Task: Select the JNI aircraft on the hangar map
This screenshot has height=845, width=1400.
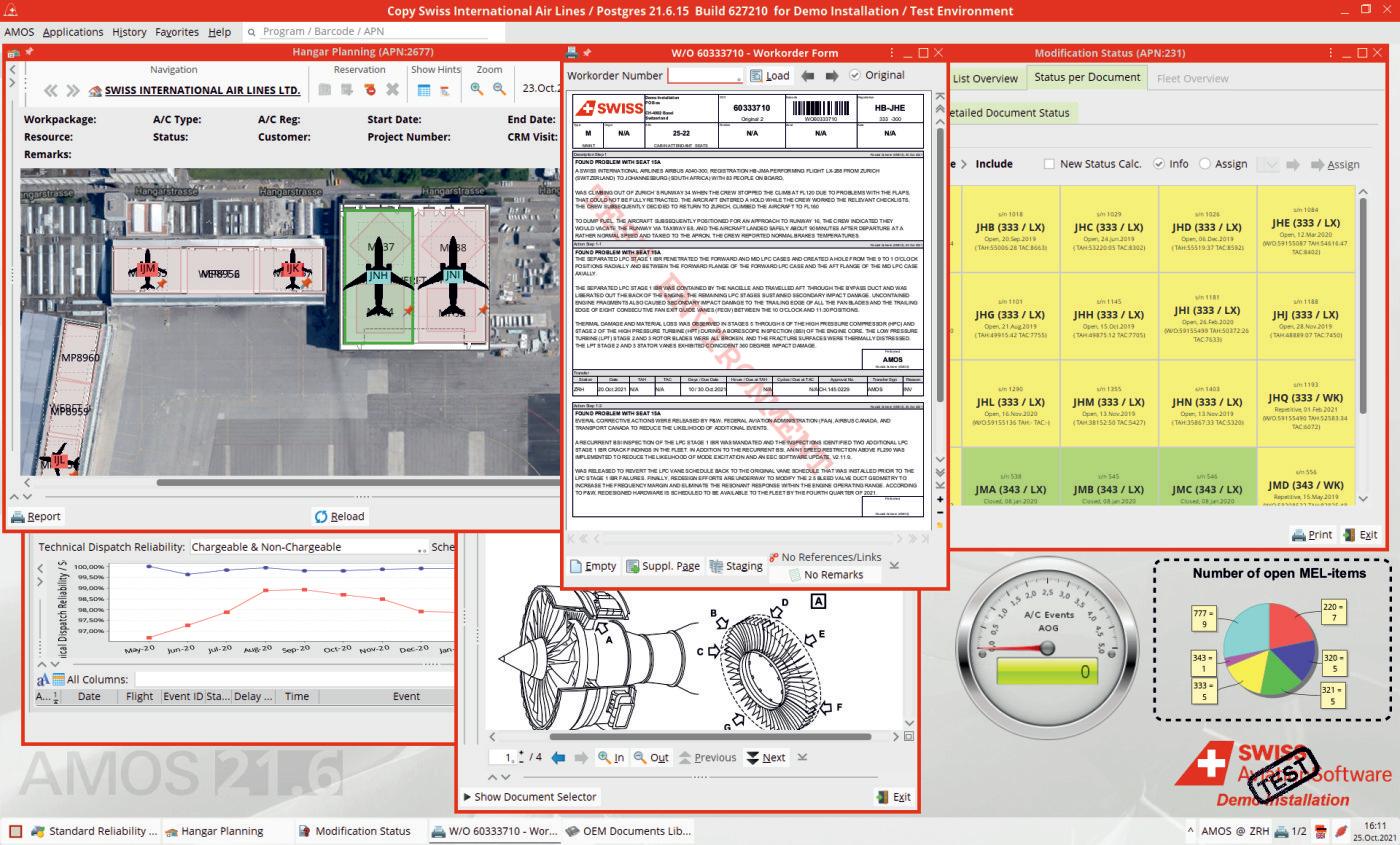Action: pos(452,276)
